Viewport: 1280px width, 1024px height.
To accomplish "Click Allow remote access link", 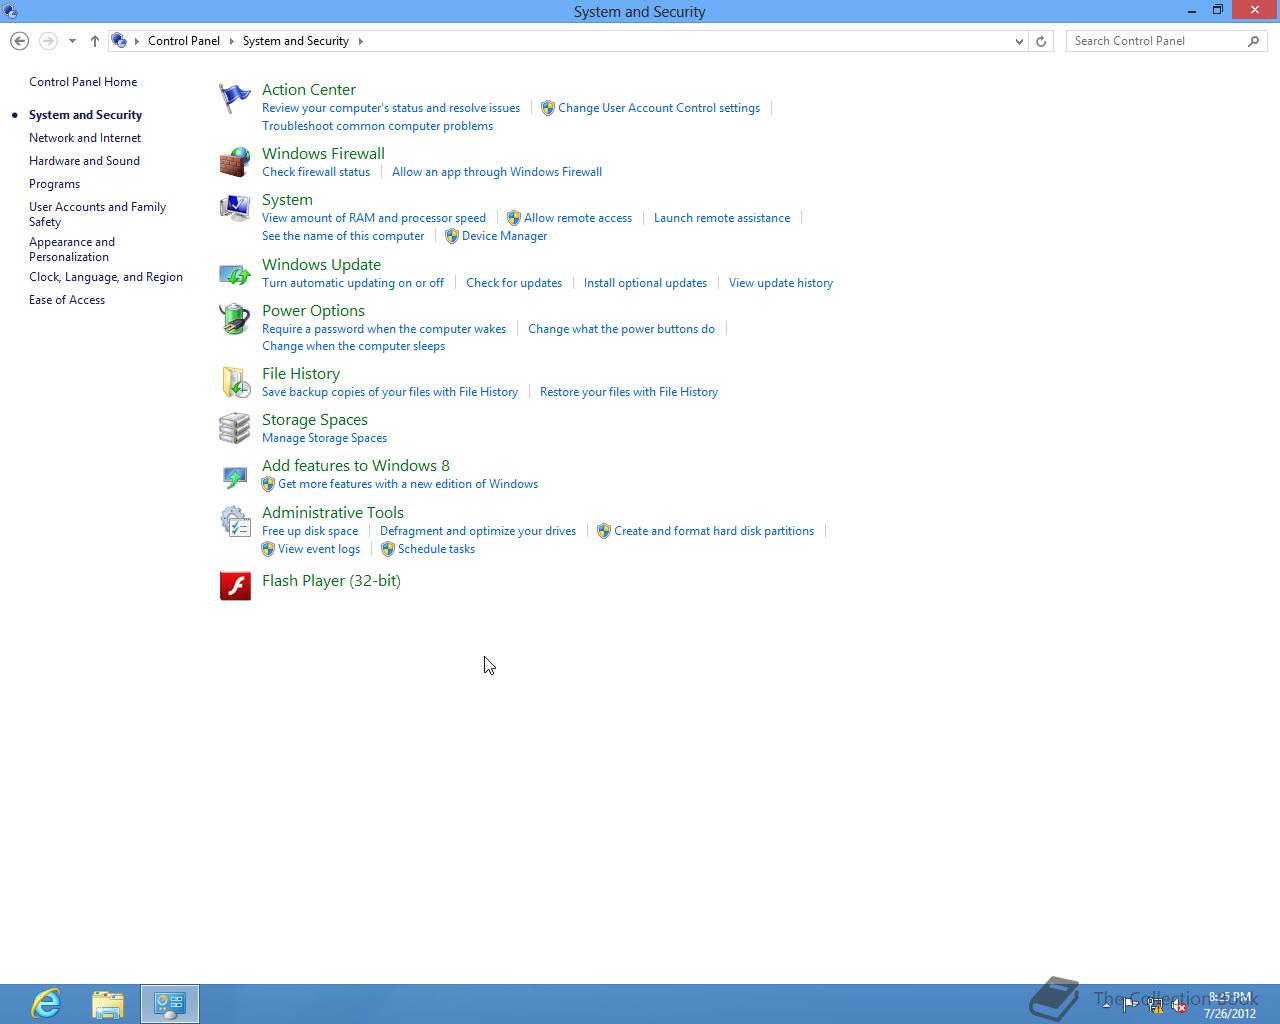I will click(x=578, y=218).
